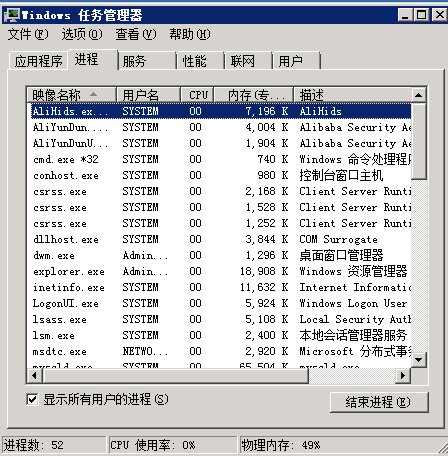Maximize the Task Manager window
The width and height of the screenshot is (448, 456).
[421, 15]
